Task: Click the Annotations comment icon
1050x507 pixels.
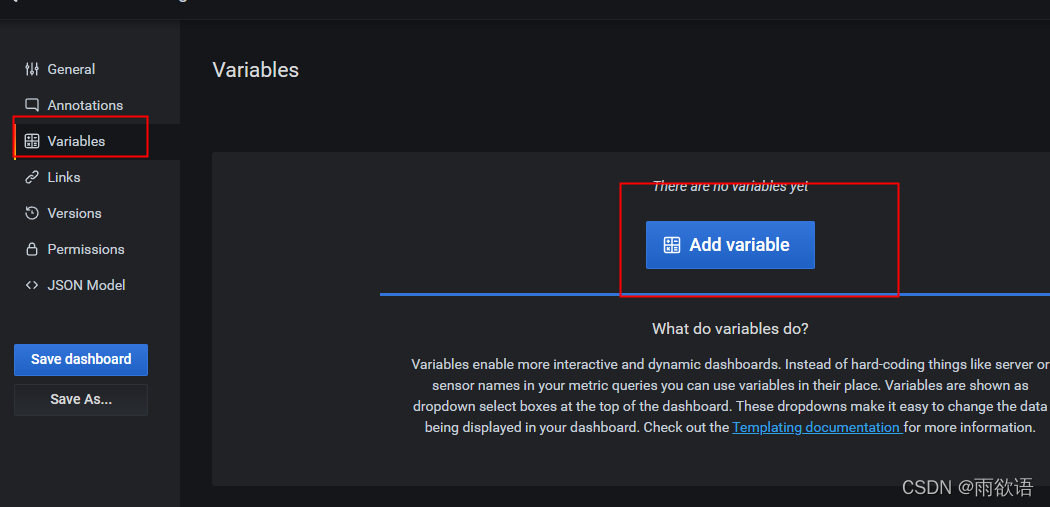Action: point(31,105)
